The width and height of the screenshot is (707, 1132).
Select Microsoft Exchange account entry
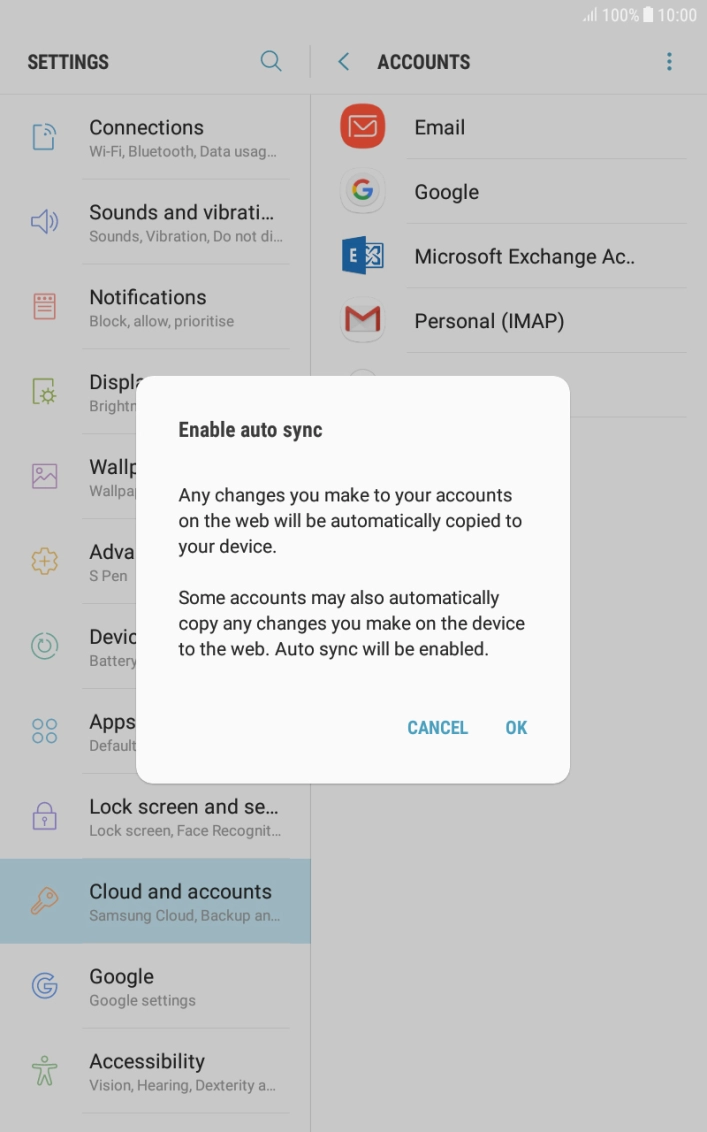coord(524,257)
